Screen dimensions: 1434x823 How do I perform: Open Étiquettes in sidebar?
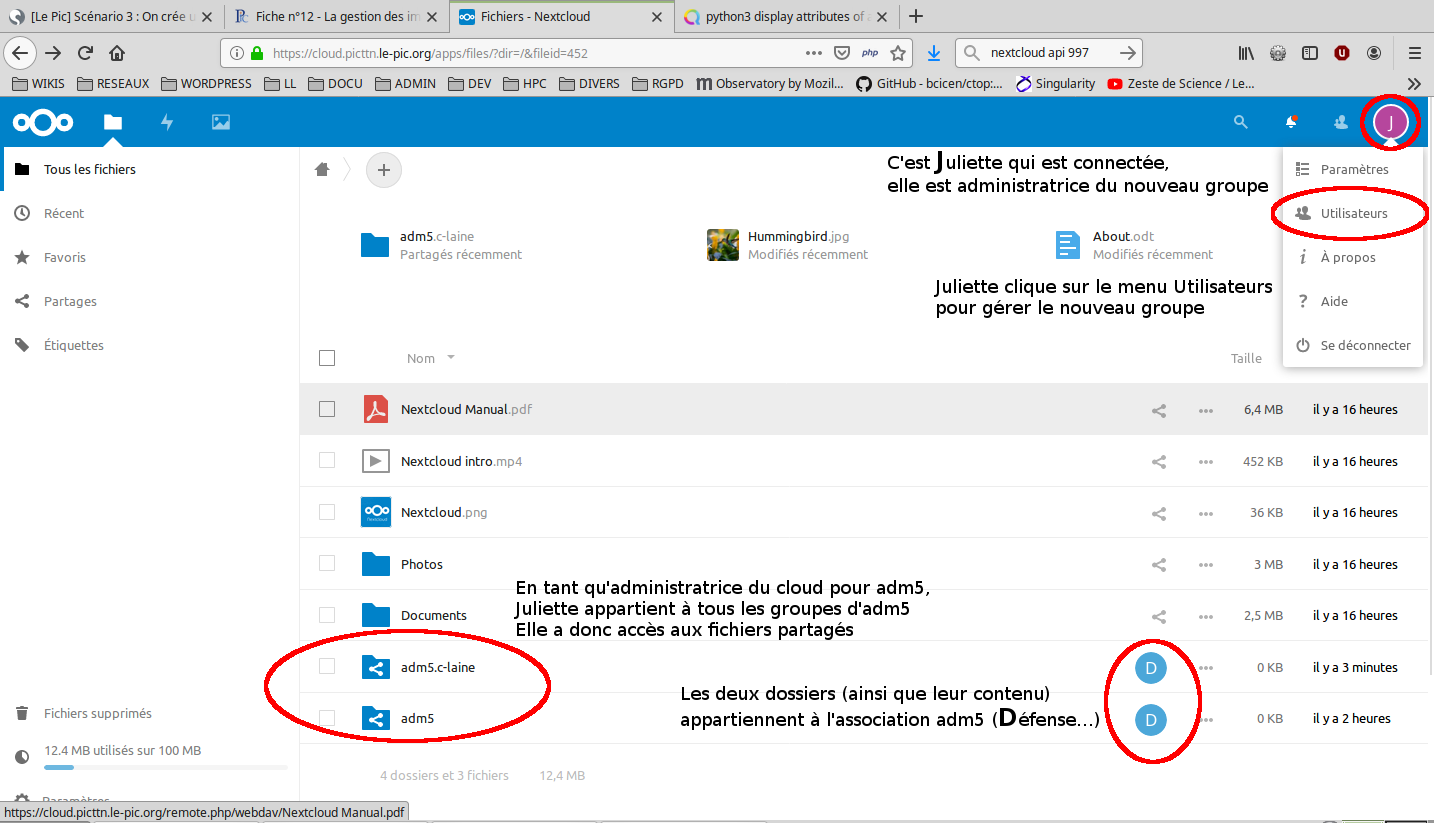click(x=73, y=346)
